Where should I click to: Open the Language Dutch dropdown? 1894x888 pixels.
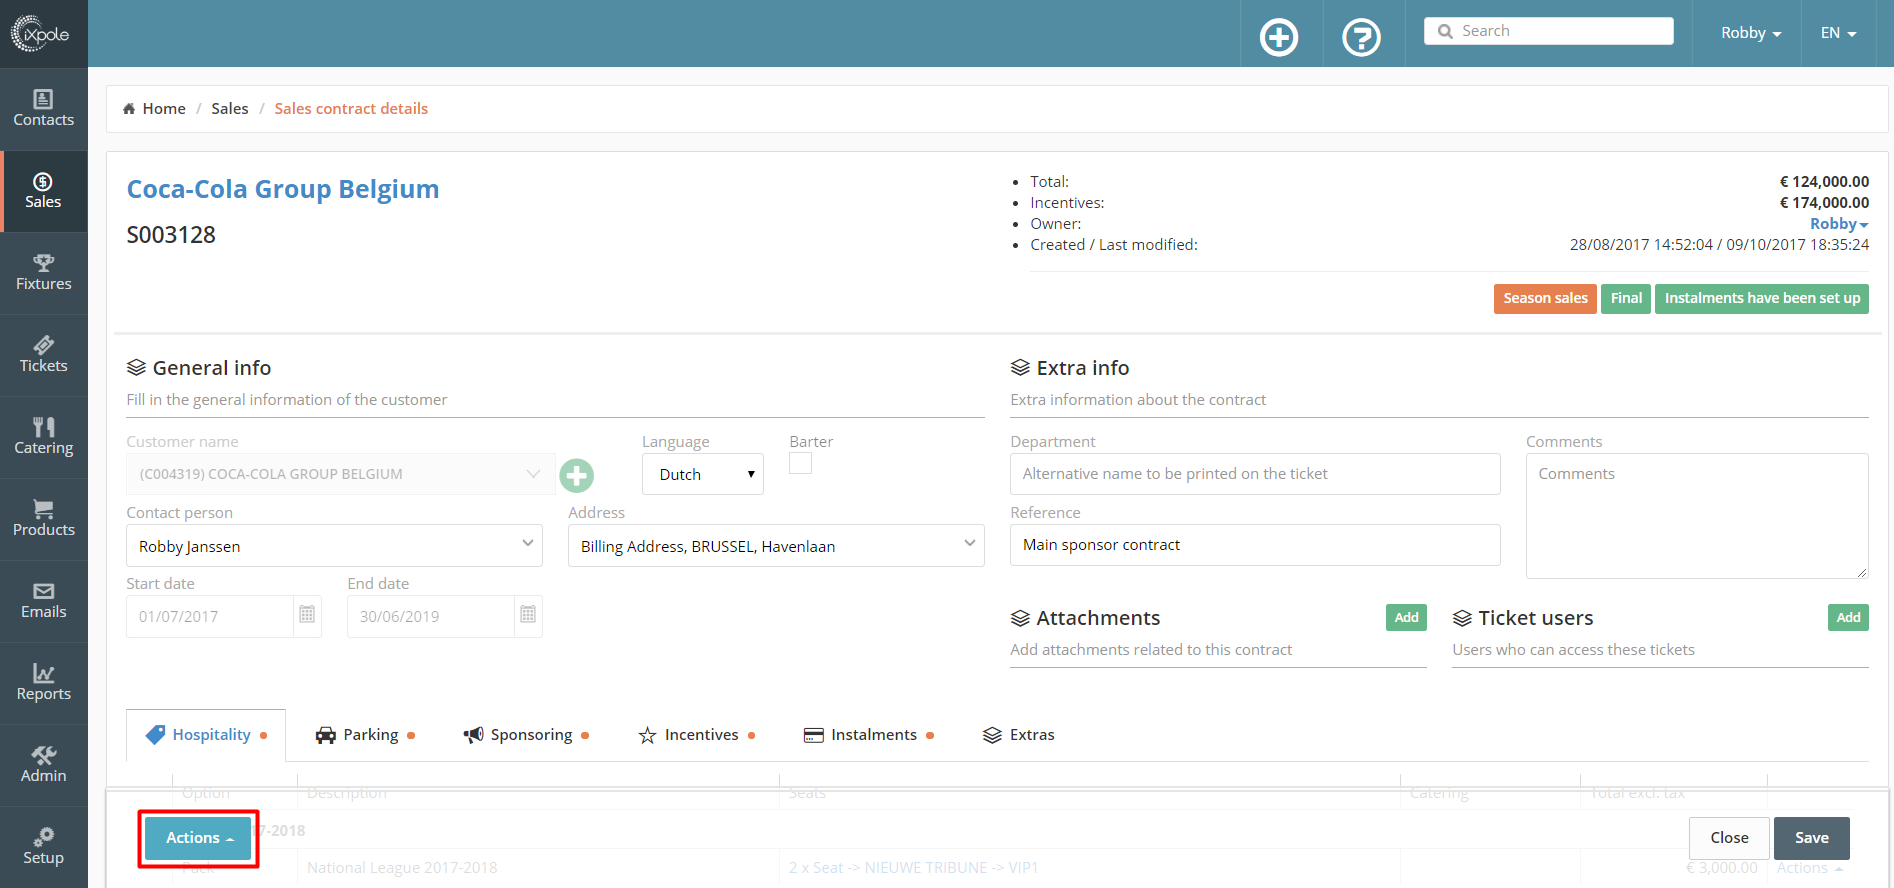pyautogui.click(x=703, y=474)
